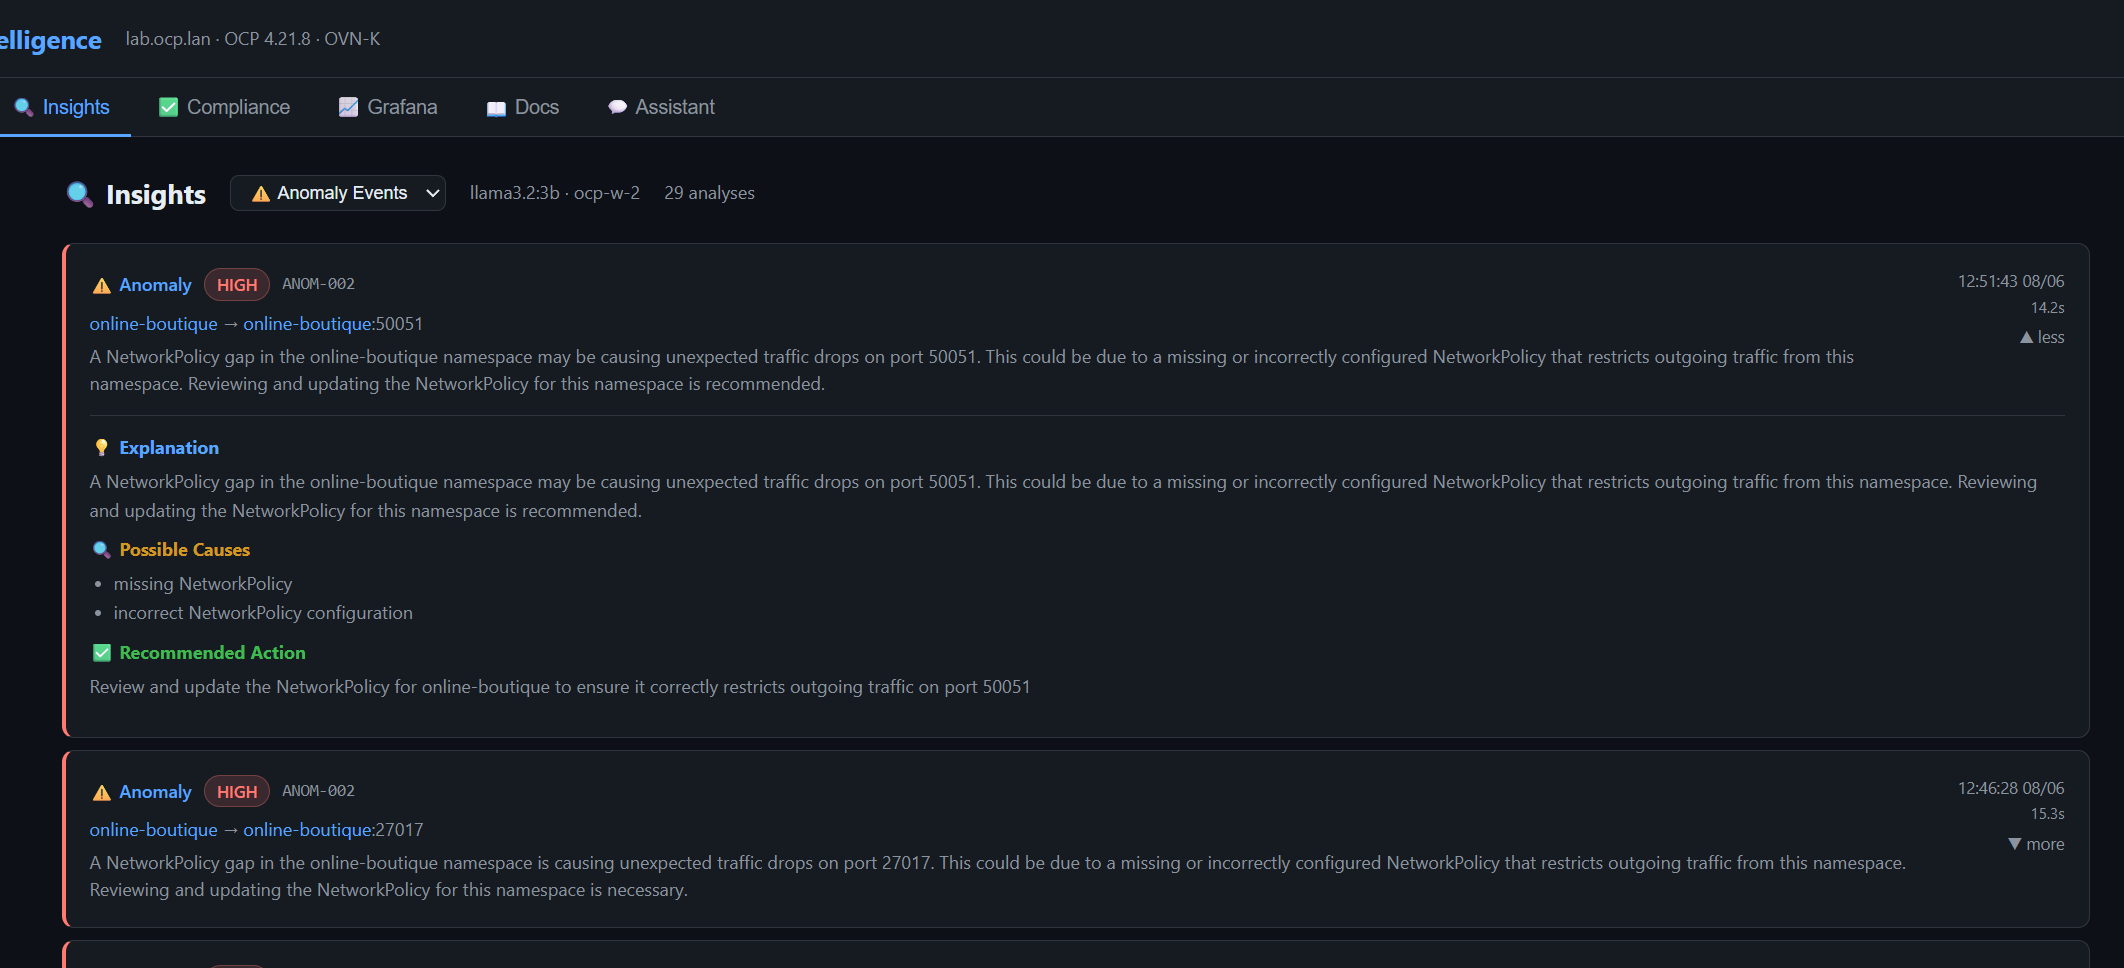Viewport: 2124px width, 968px height.
Task: Click the Docs book icon
Action: click(x=496, y=108)
